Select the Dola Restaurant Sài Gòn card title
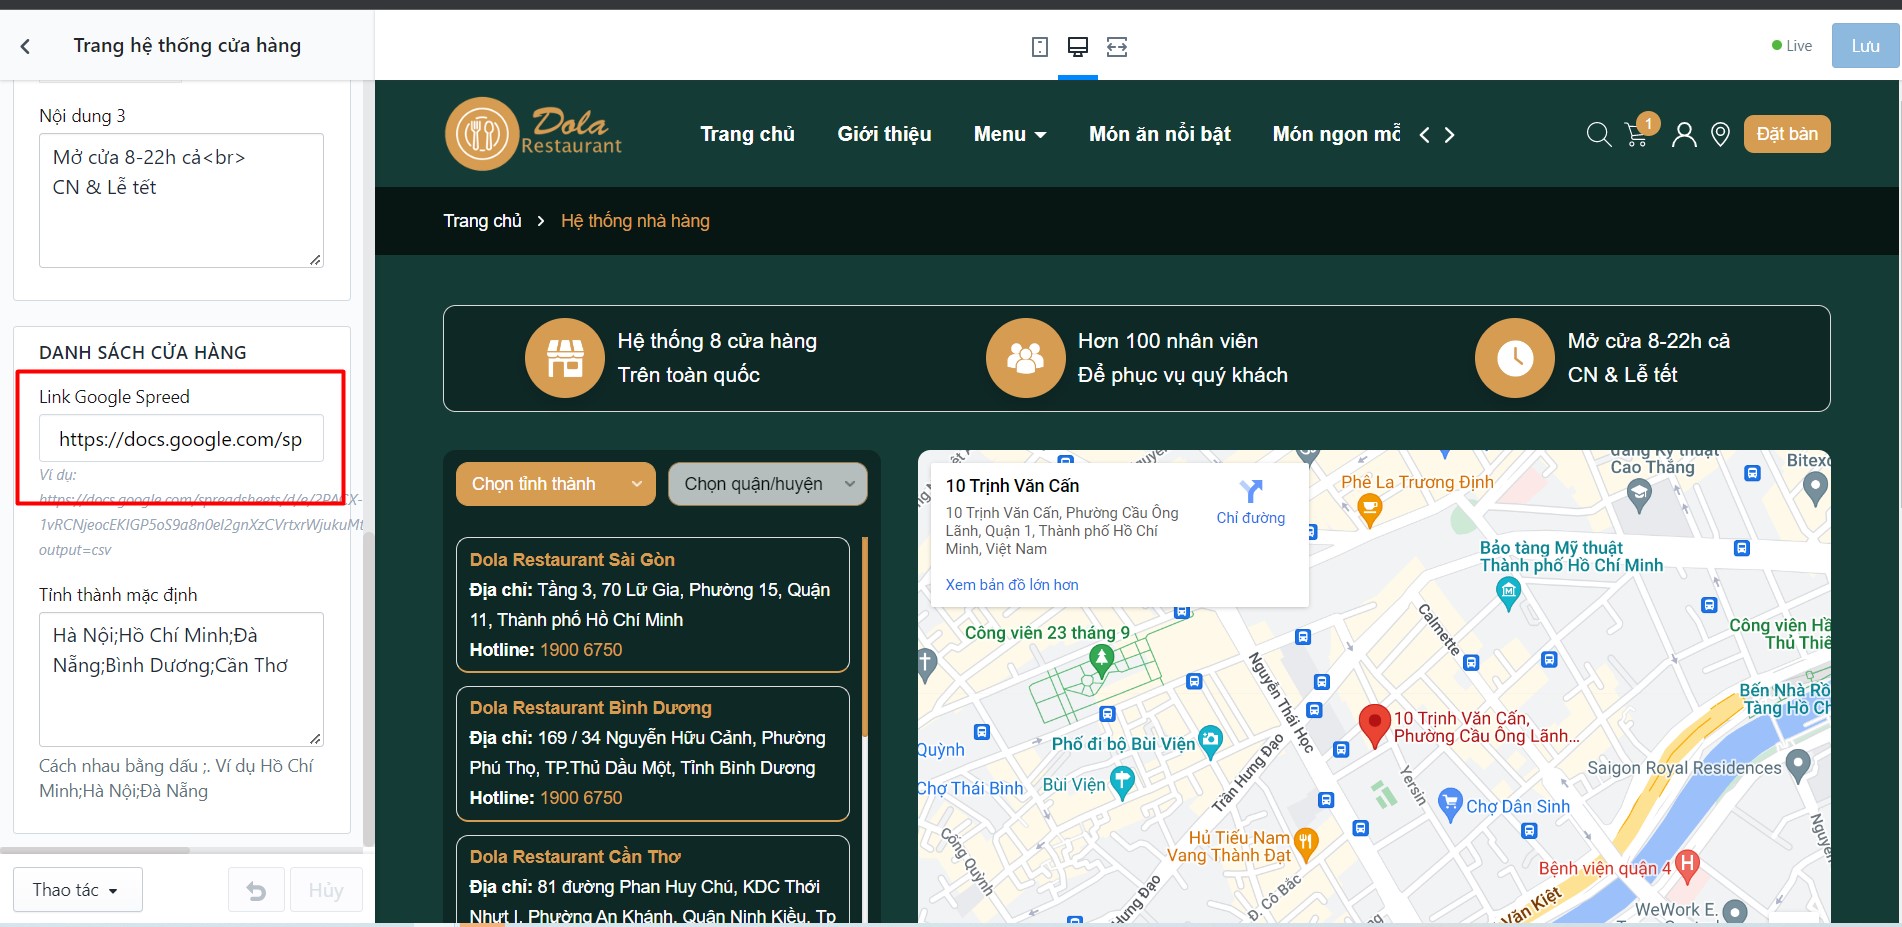This screenshot has width=1902, height=927. 572,560
